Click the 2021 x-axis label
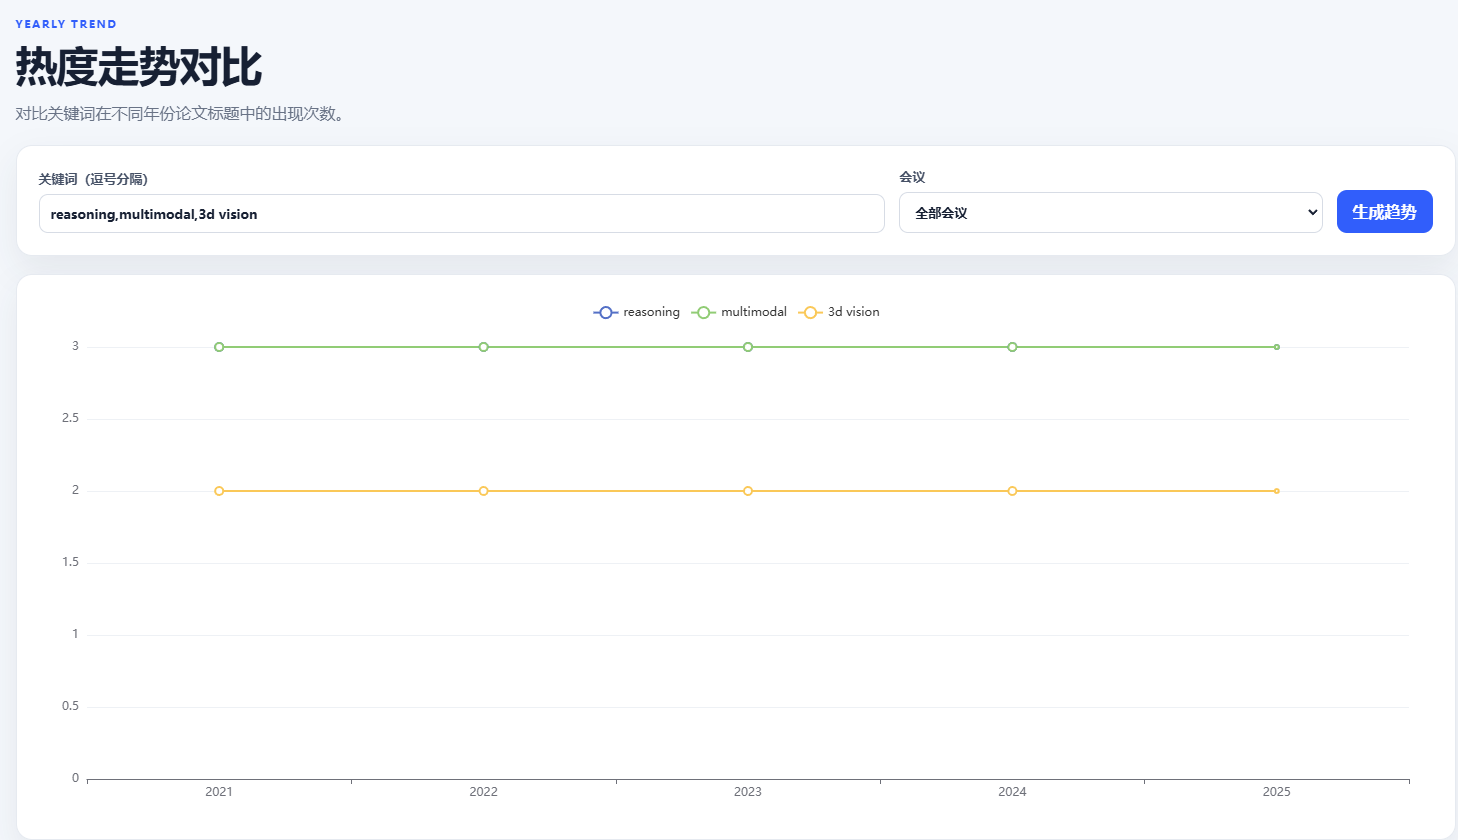1458x840 pixels. (x=219, y=792)
